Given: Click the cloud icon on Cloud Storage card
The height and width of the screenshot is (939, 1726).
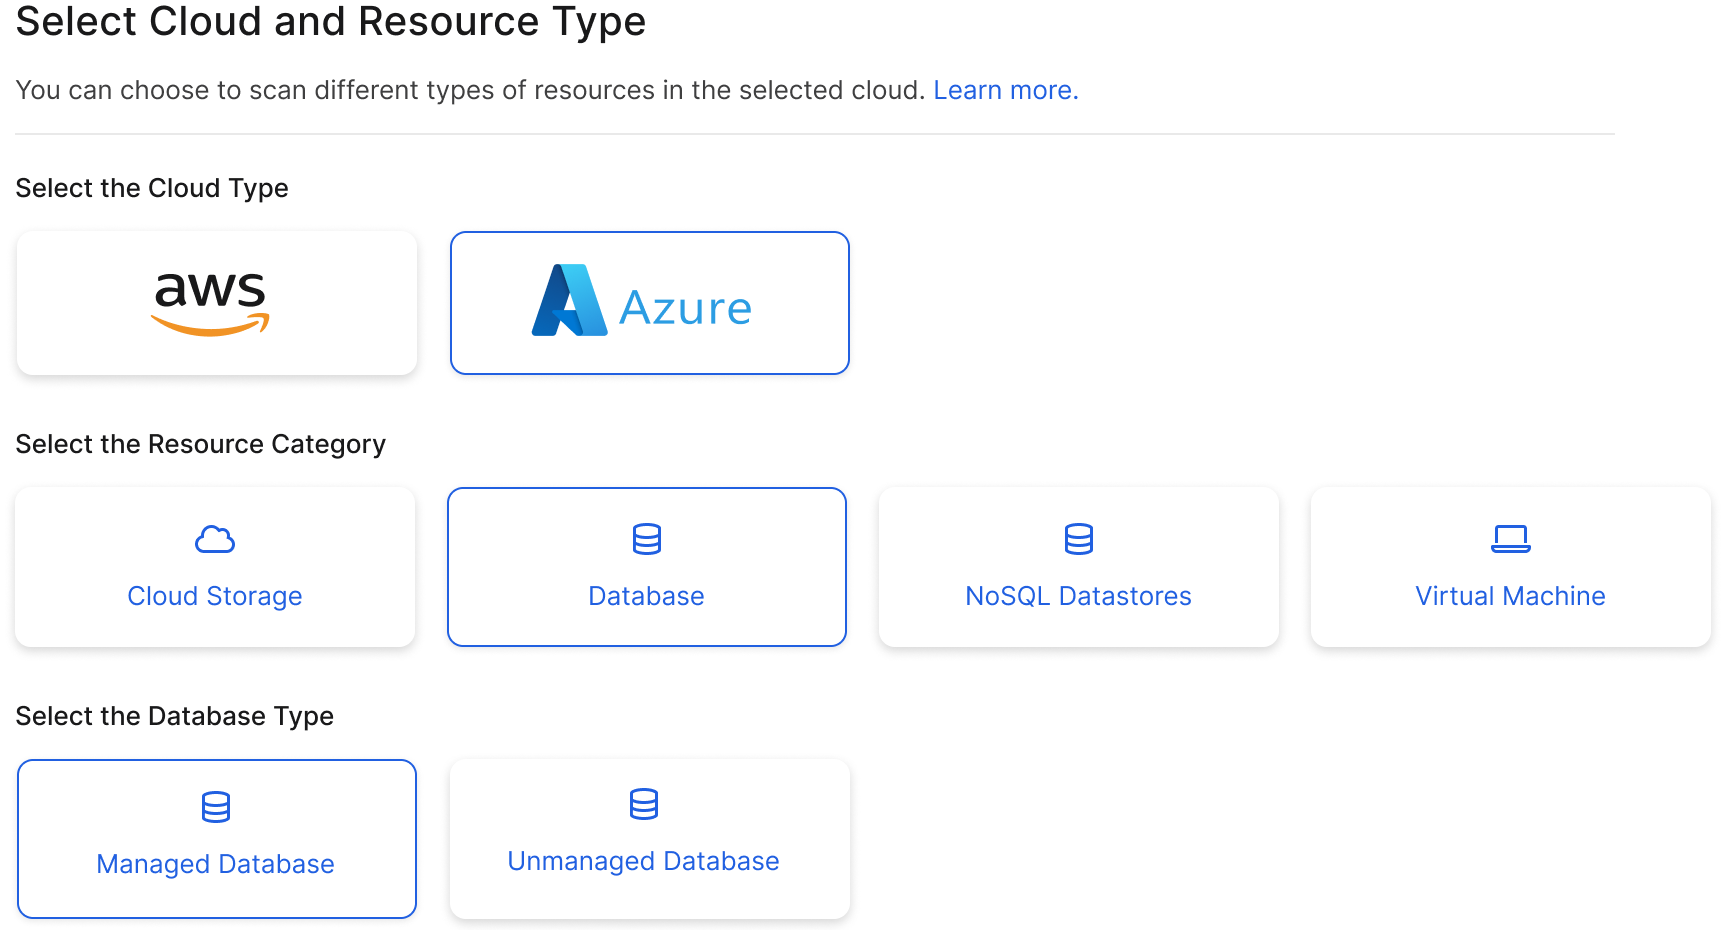Looking at the screenshot, I should [x=214, y=539].
